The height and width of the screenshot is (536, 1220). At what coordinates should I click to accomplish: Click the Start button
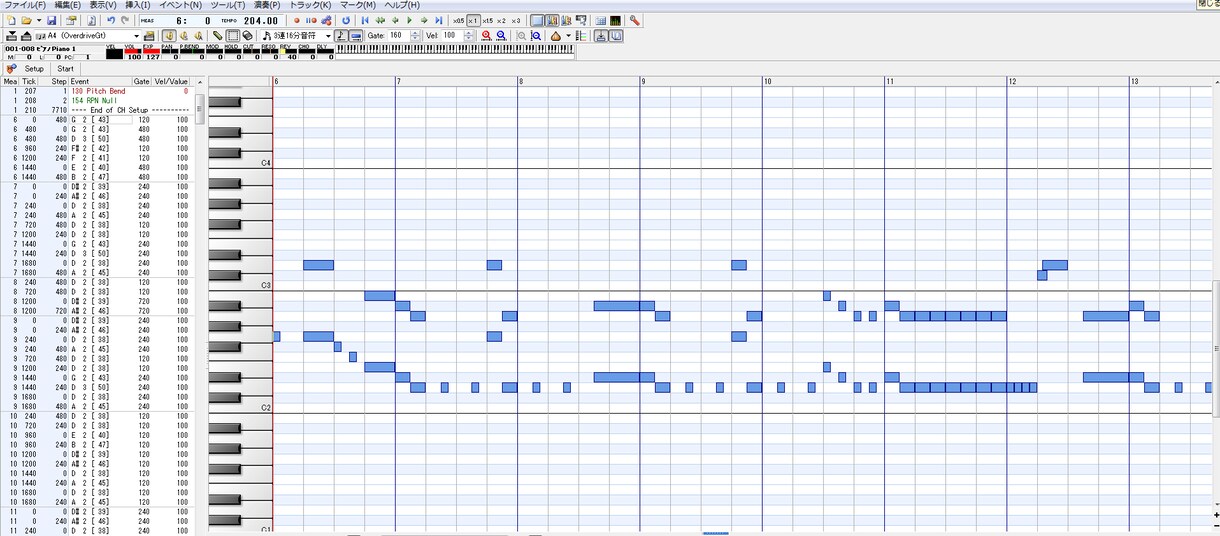(65, 69)
